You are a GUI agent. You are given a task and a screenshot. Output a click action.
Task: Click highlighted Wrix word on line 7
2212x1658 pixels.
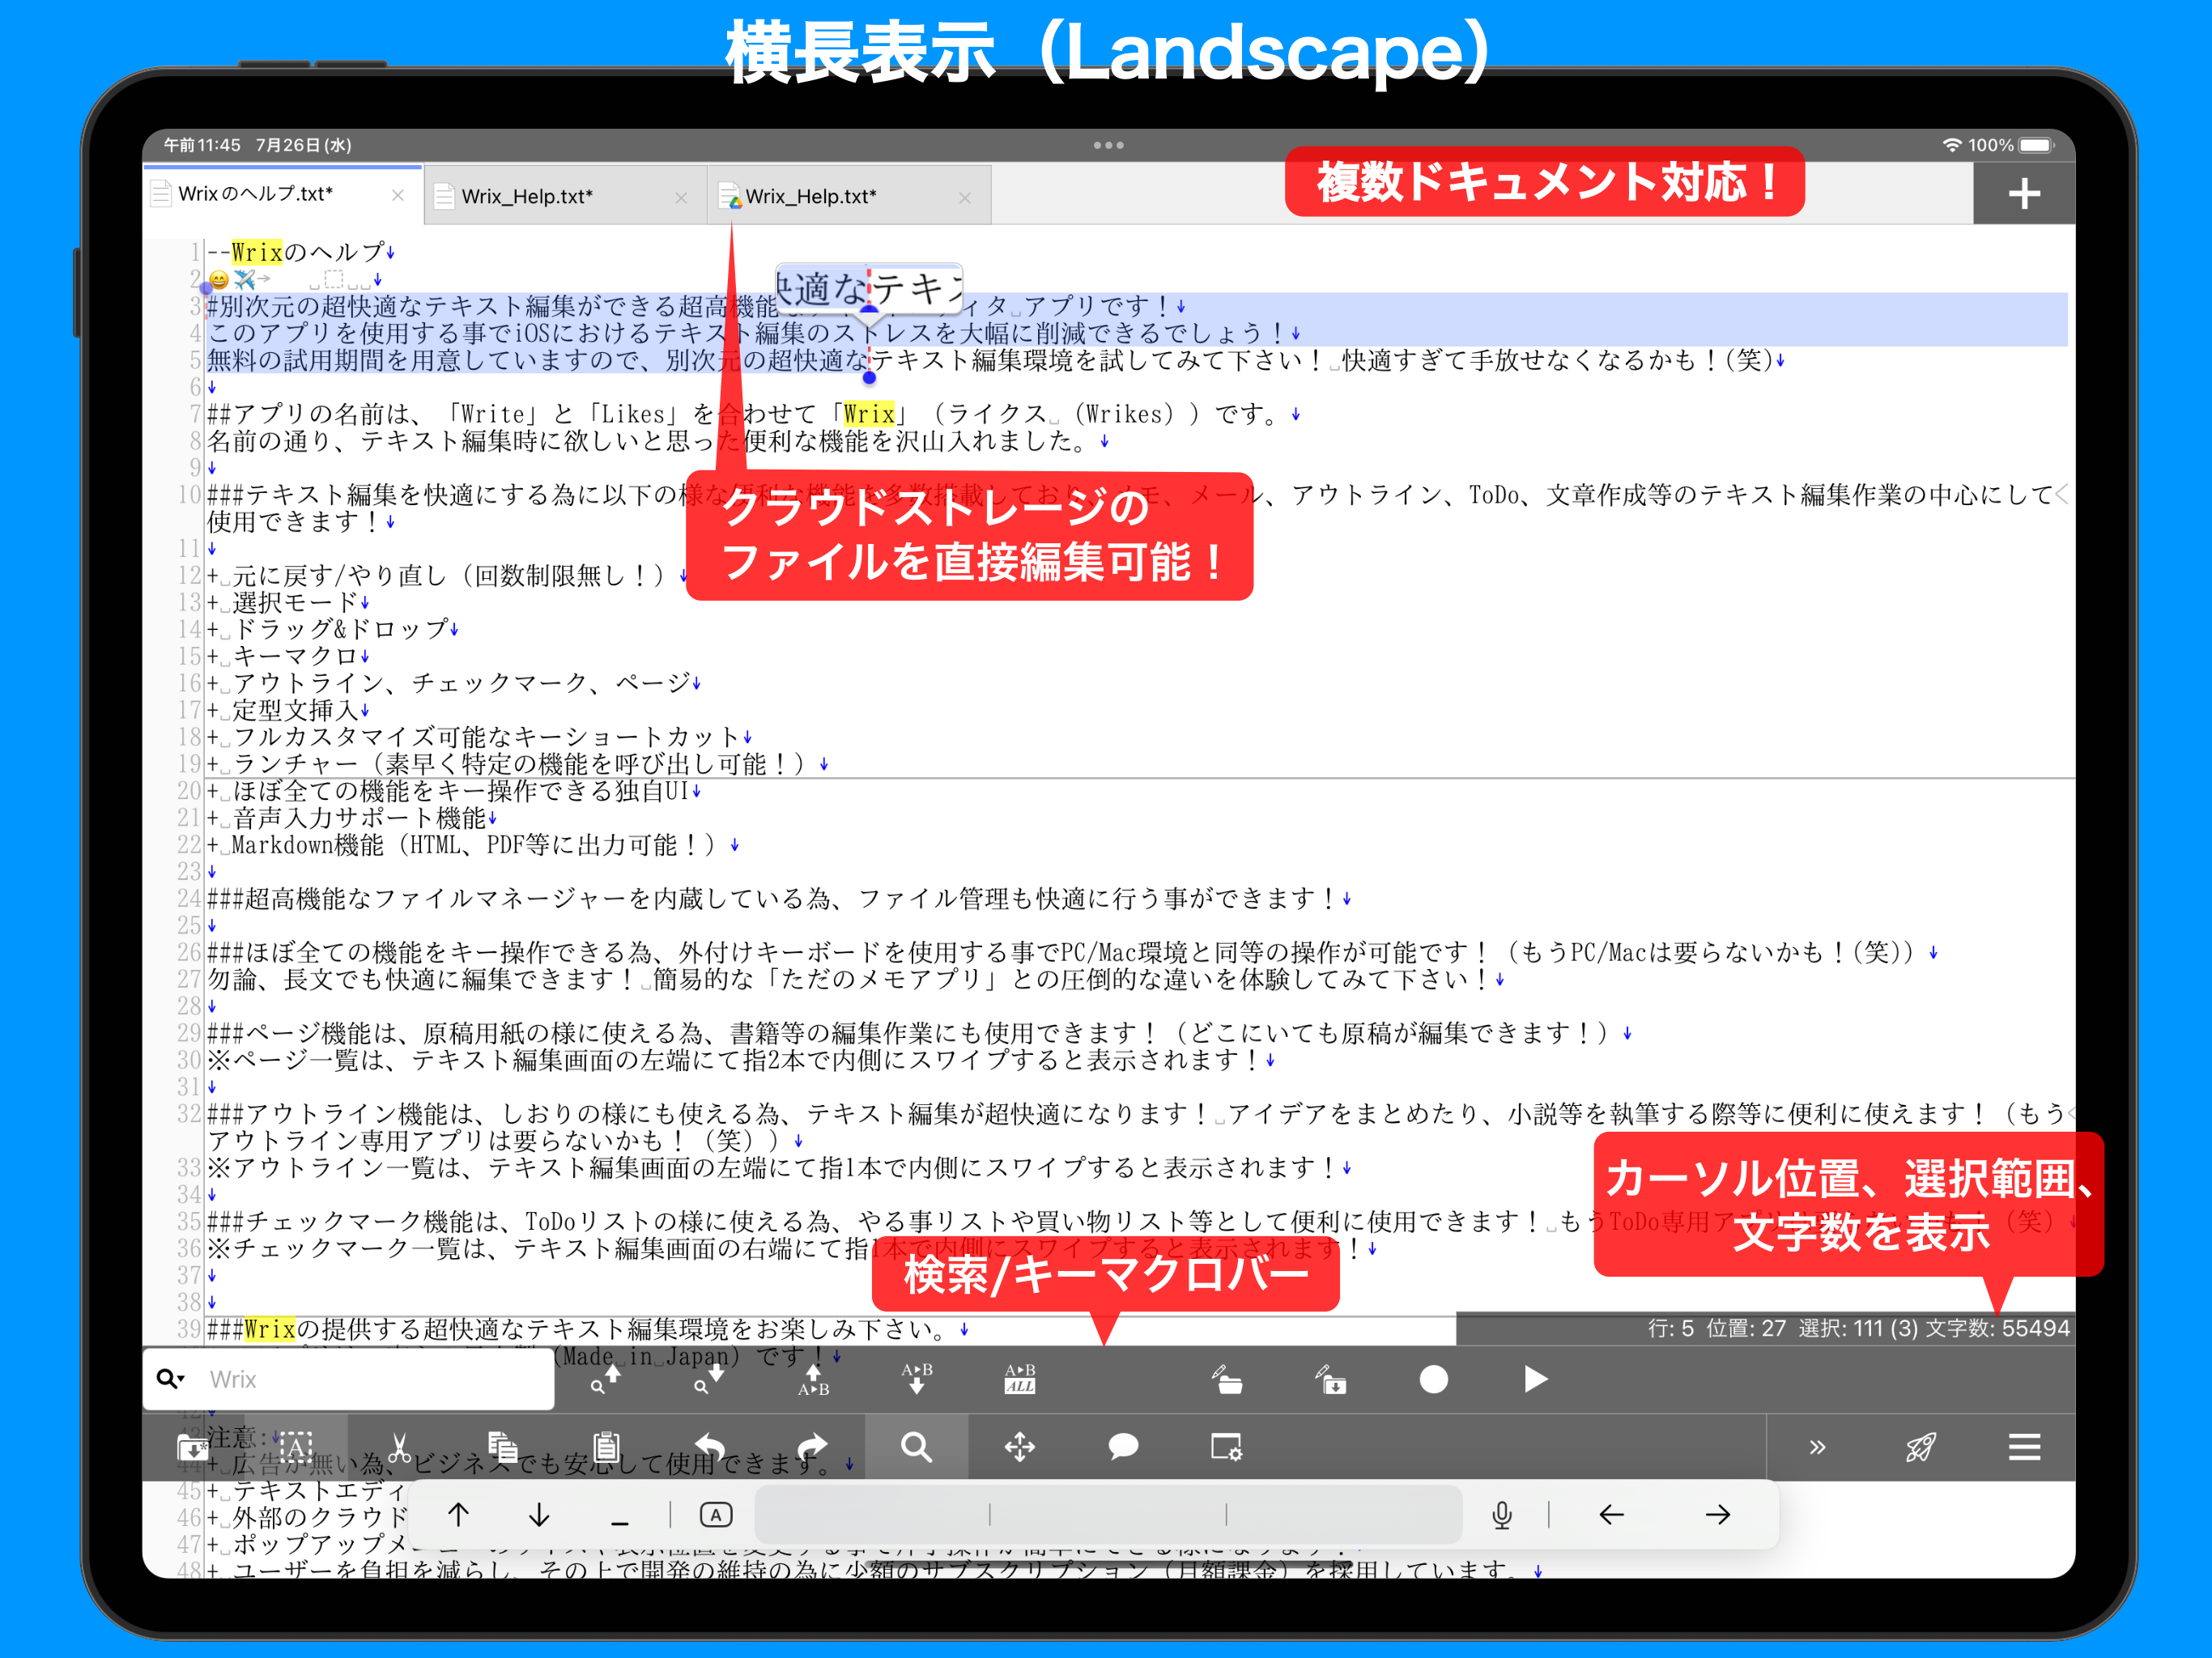tap(868, 414)
